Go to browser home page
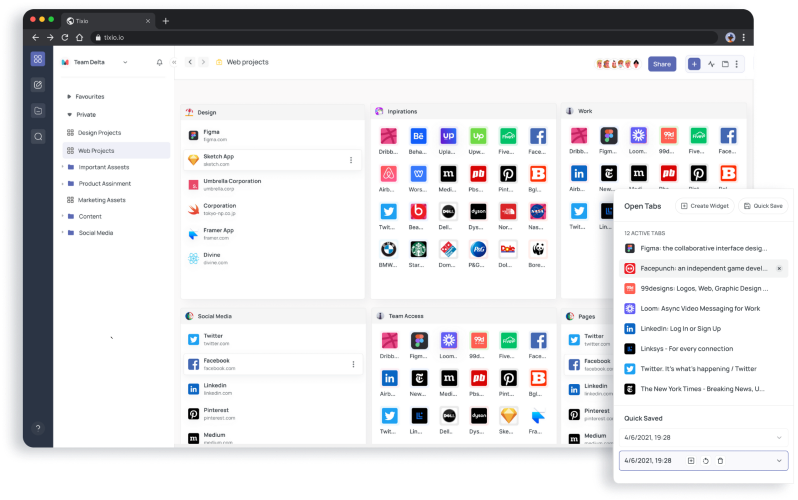This screenshot has width=798, height=500. pyautogui.click(x=79, y=37)
